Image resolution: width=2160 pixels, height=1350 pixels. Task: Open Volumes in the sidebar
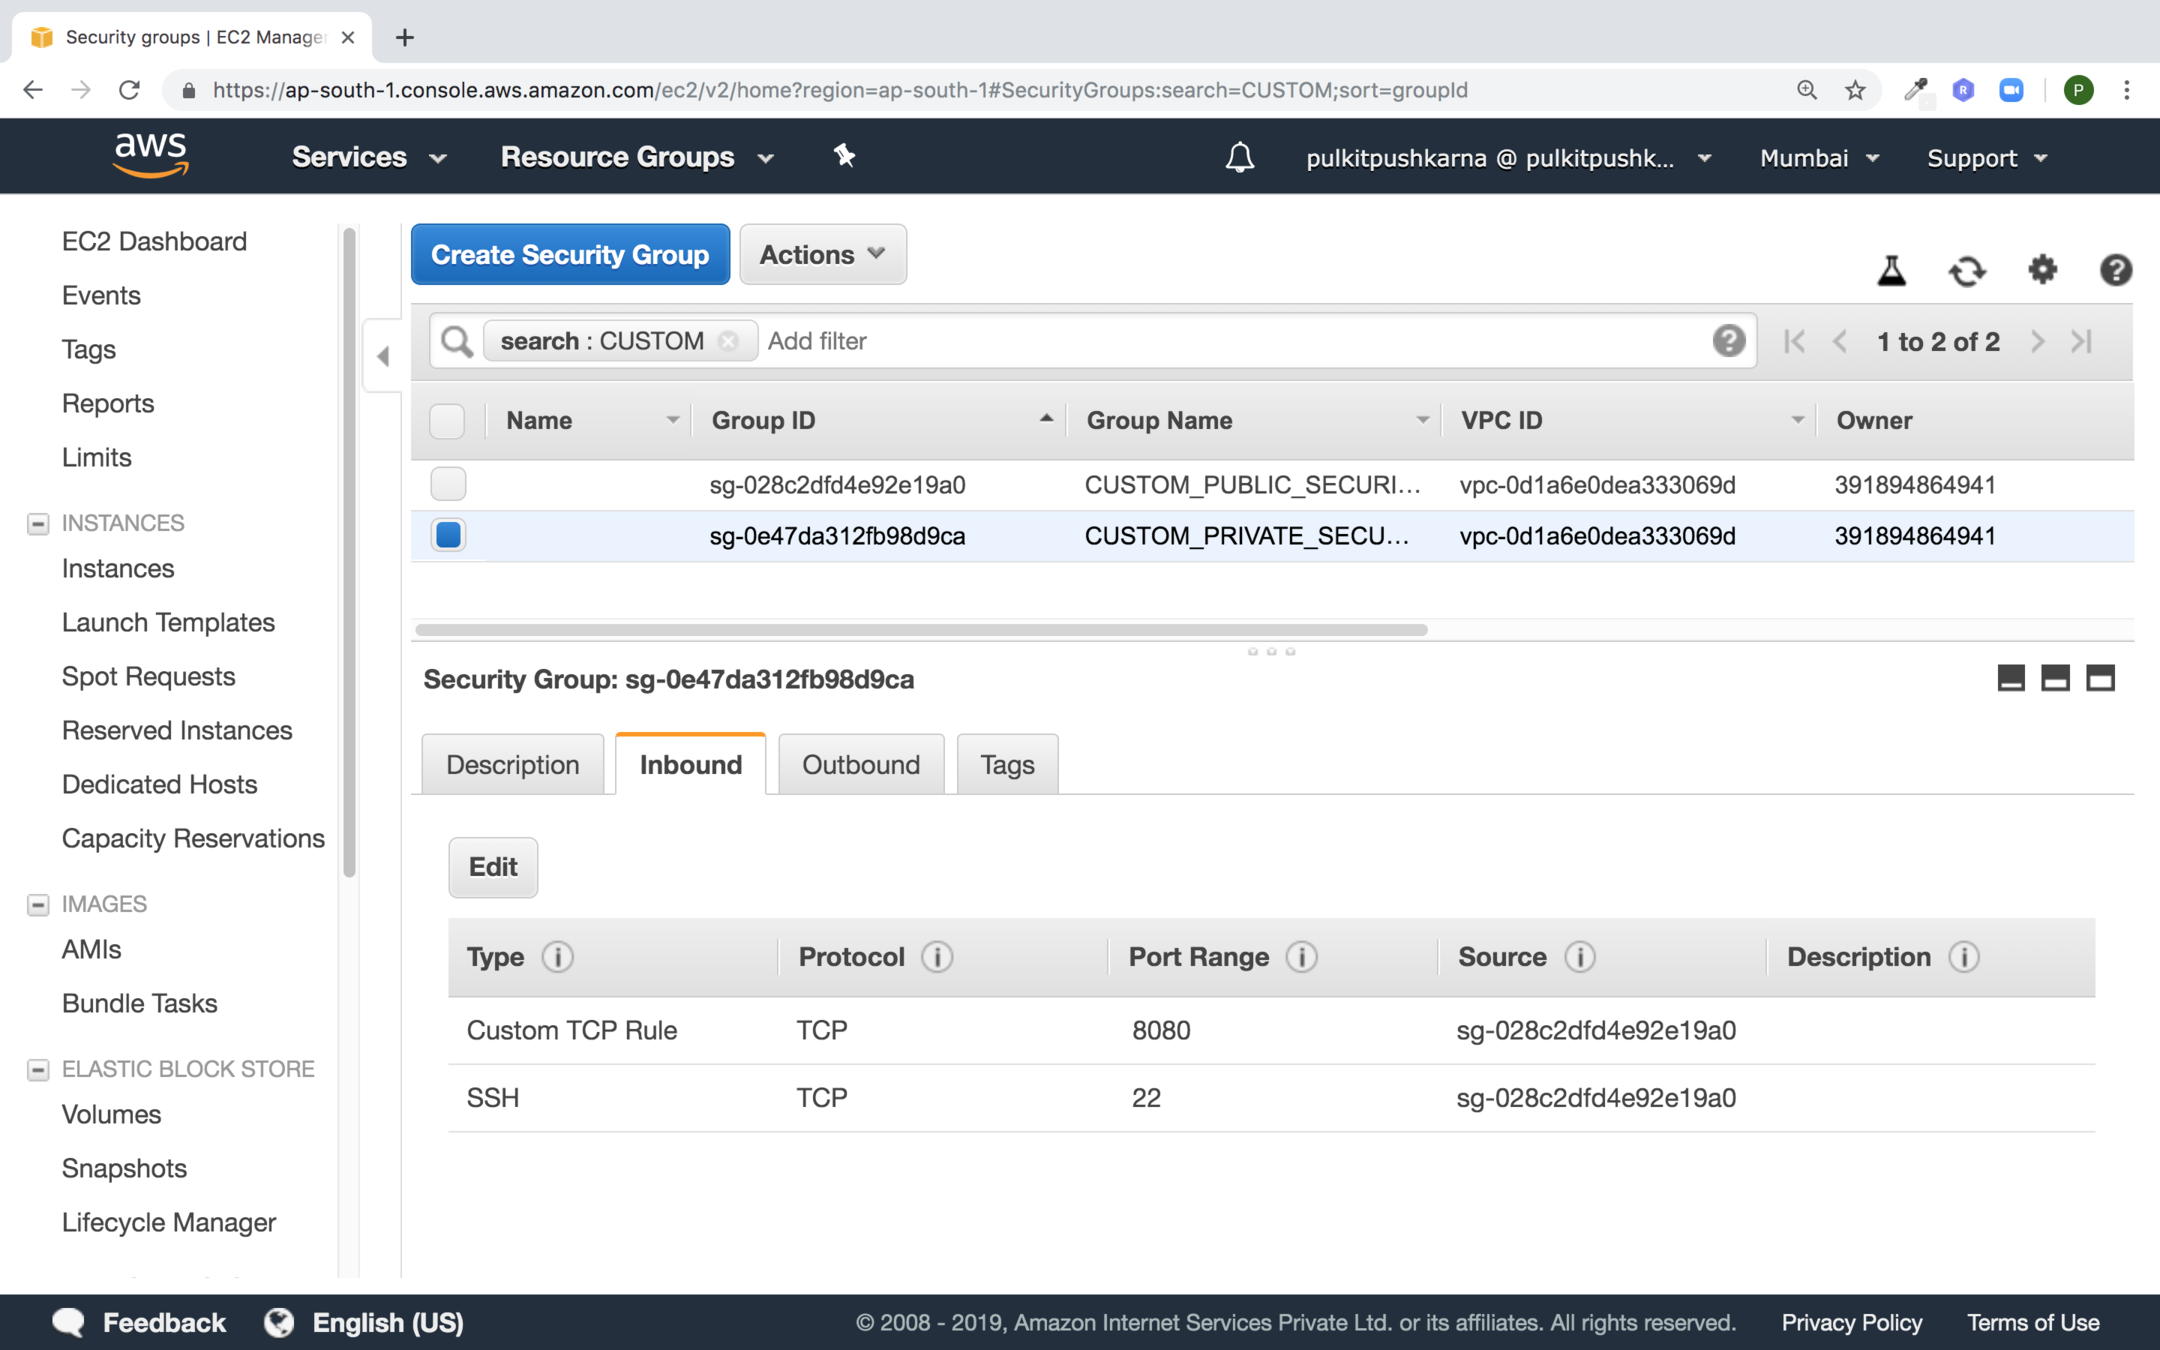coord(111,1114)
